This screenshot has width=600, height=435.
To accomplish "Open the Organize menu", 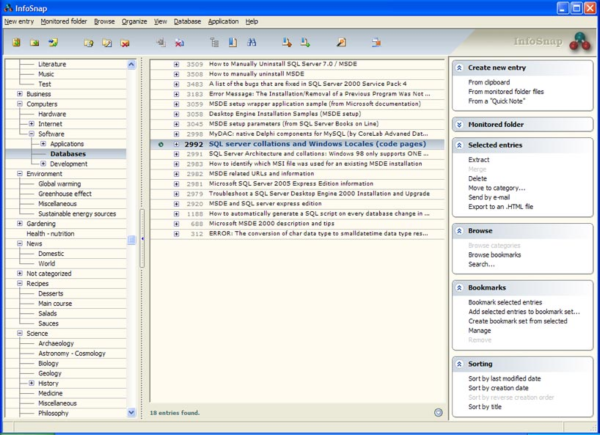I will click(x=134, y=21).
